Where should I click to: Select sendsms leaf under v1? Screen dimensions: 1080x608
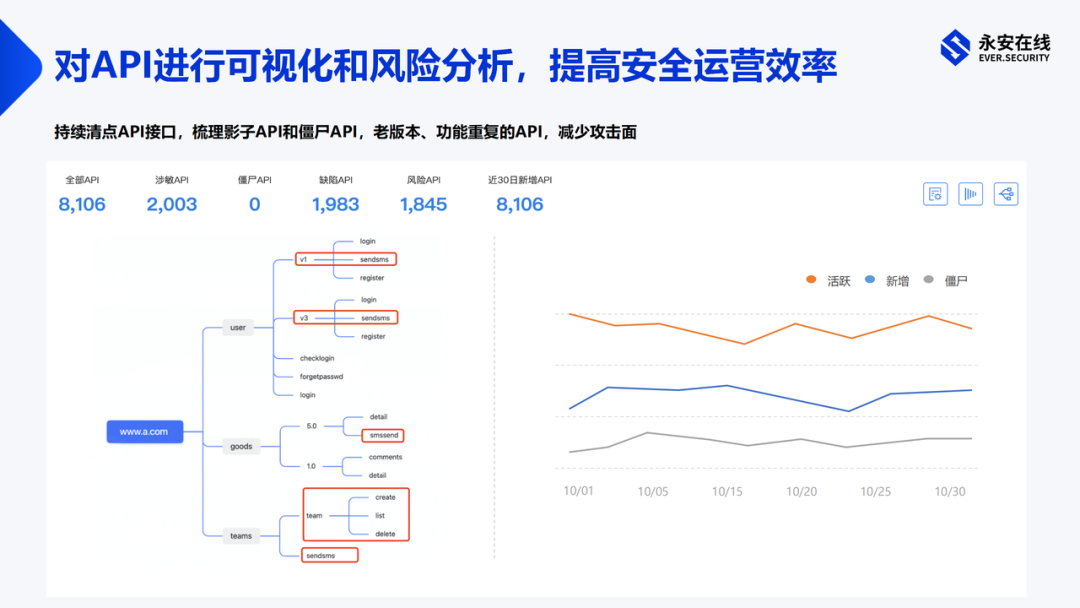click(374, 260)
